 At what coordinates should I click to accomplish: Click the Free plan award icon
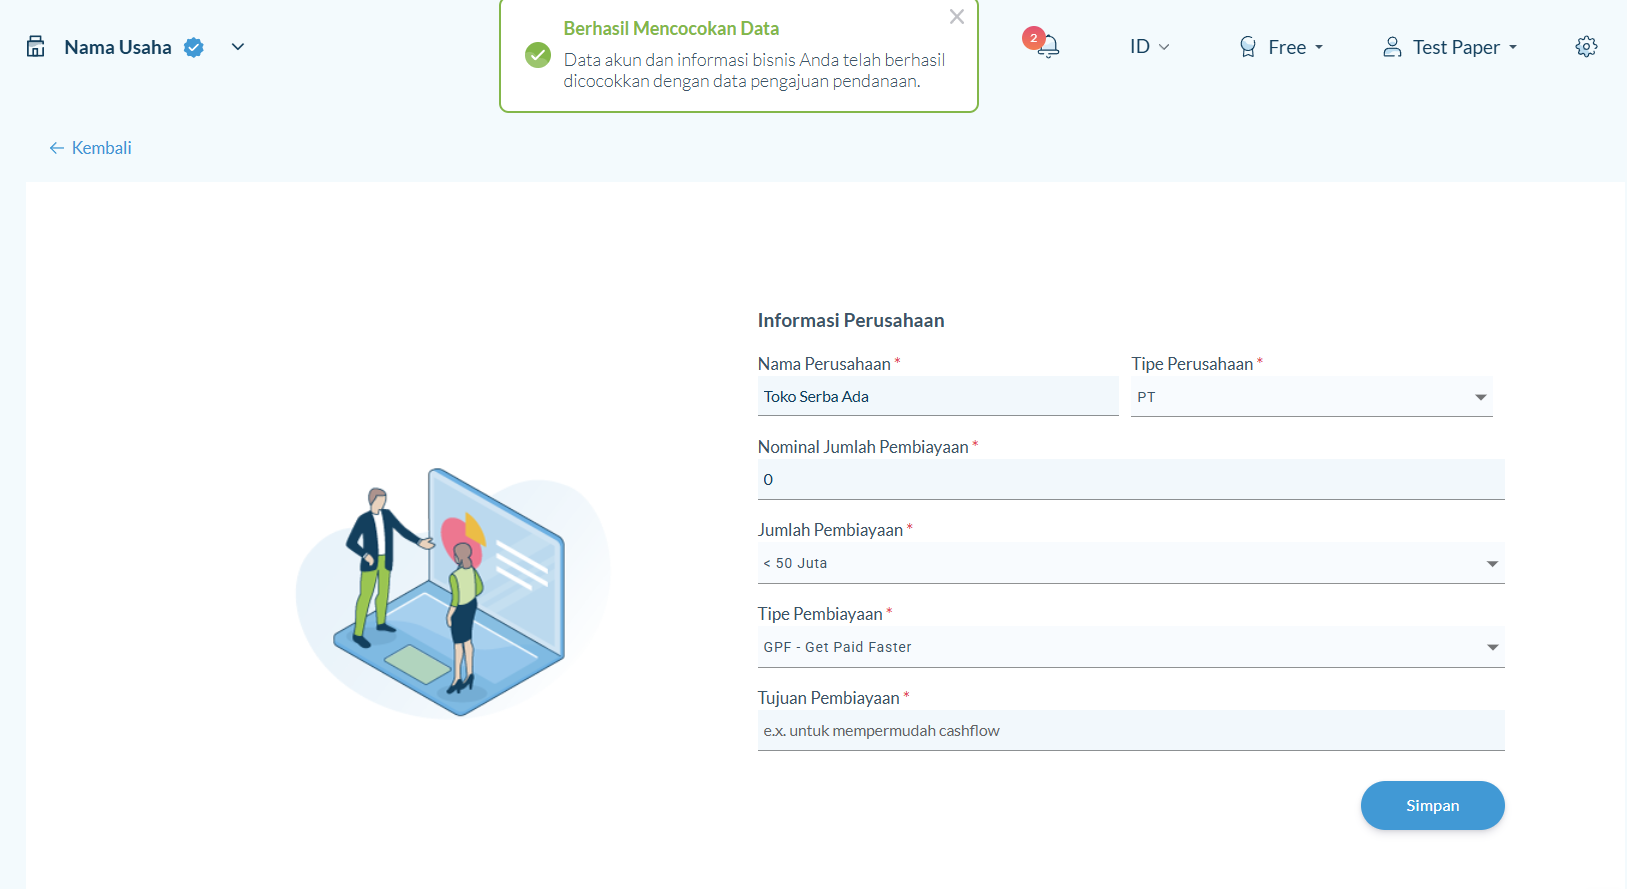(1248, 47)
